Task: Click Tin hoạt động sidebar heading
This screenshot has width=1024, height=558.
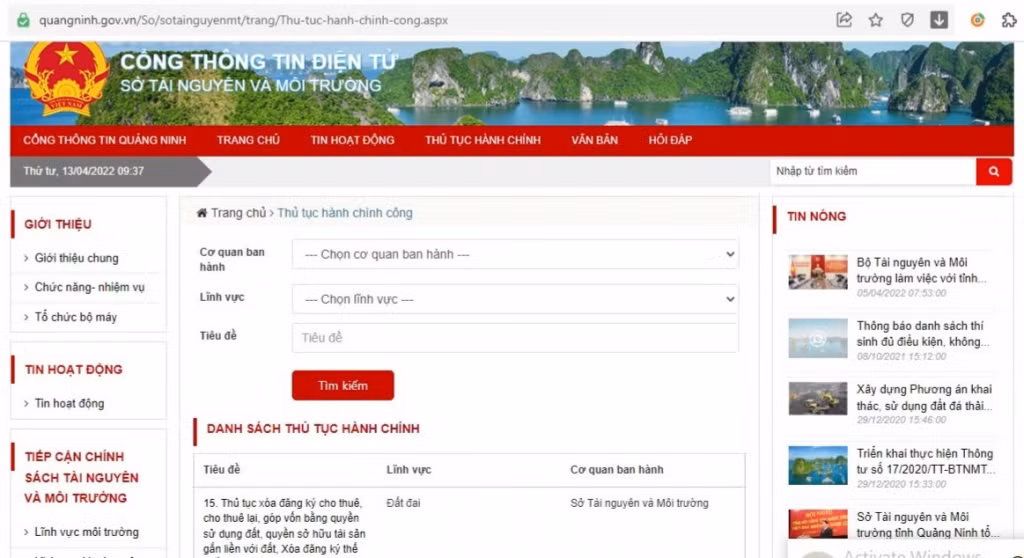Action: click(73, 369)
